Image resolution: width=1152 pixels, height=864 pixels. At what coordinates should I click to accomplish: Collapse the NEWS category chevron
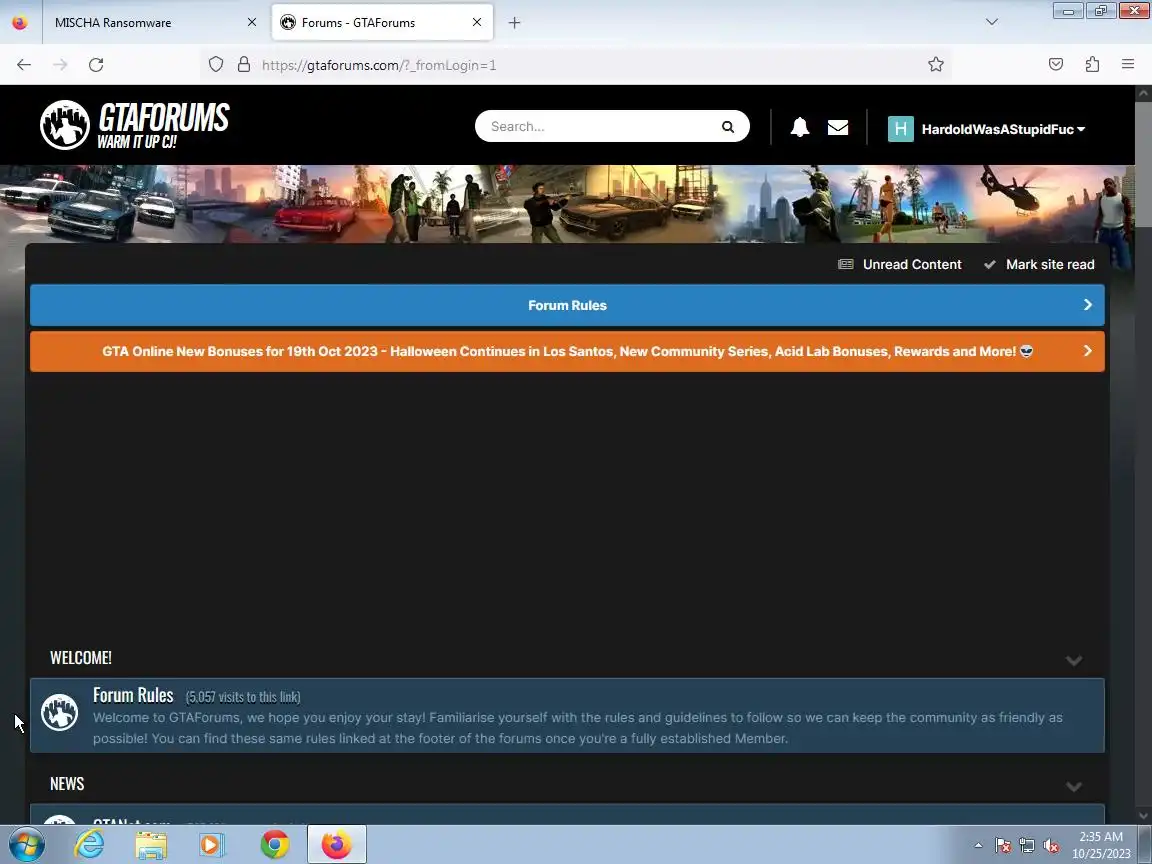point(1073,786)
